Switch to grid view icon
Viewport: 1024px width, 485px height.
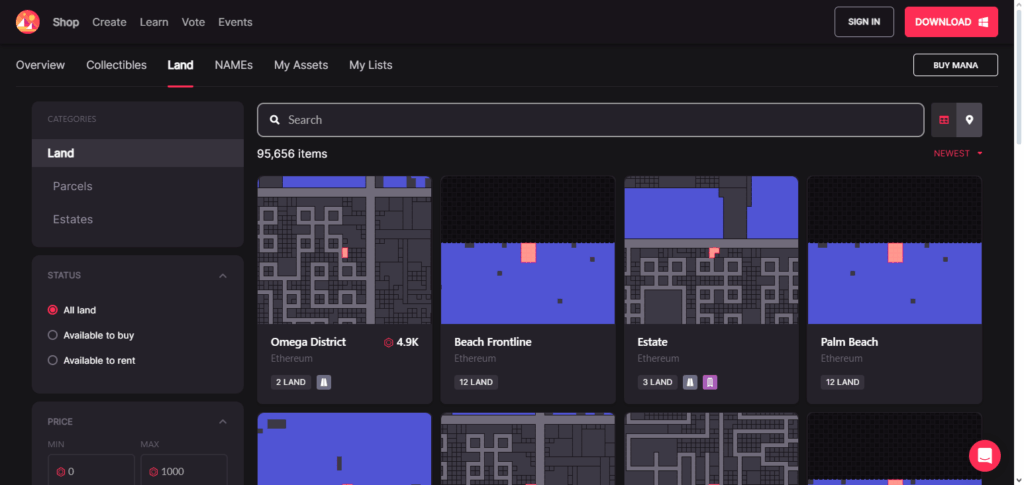pyautogui.click(x=944, y=120)
